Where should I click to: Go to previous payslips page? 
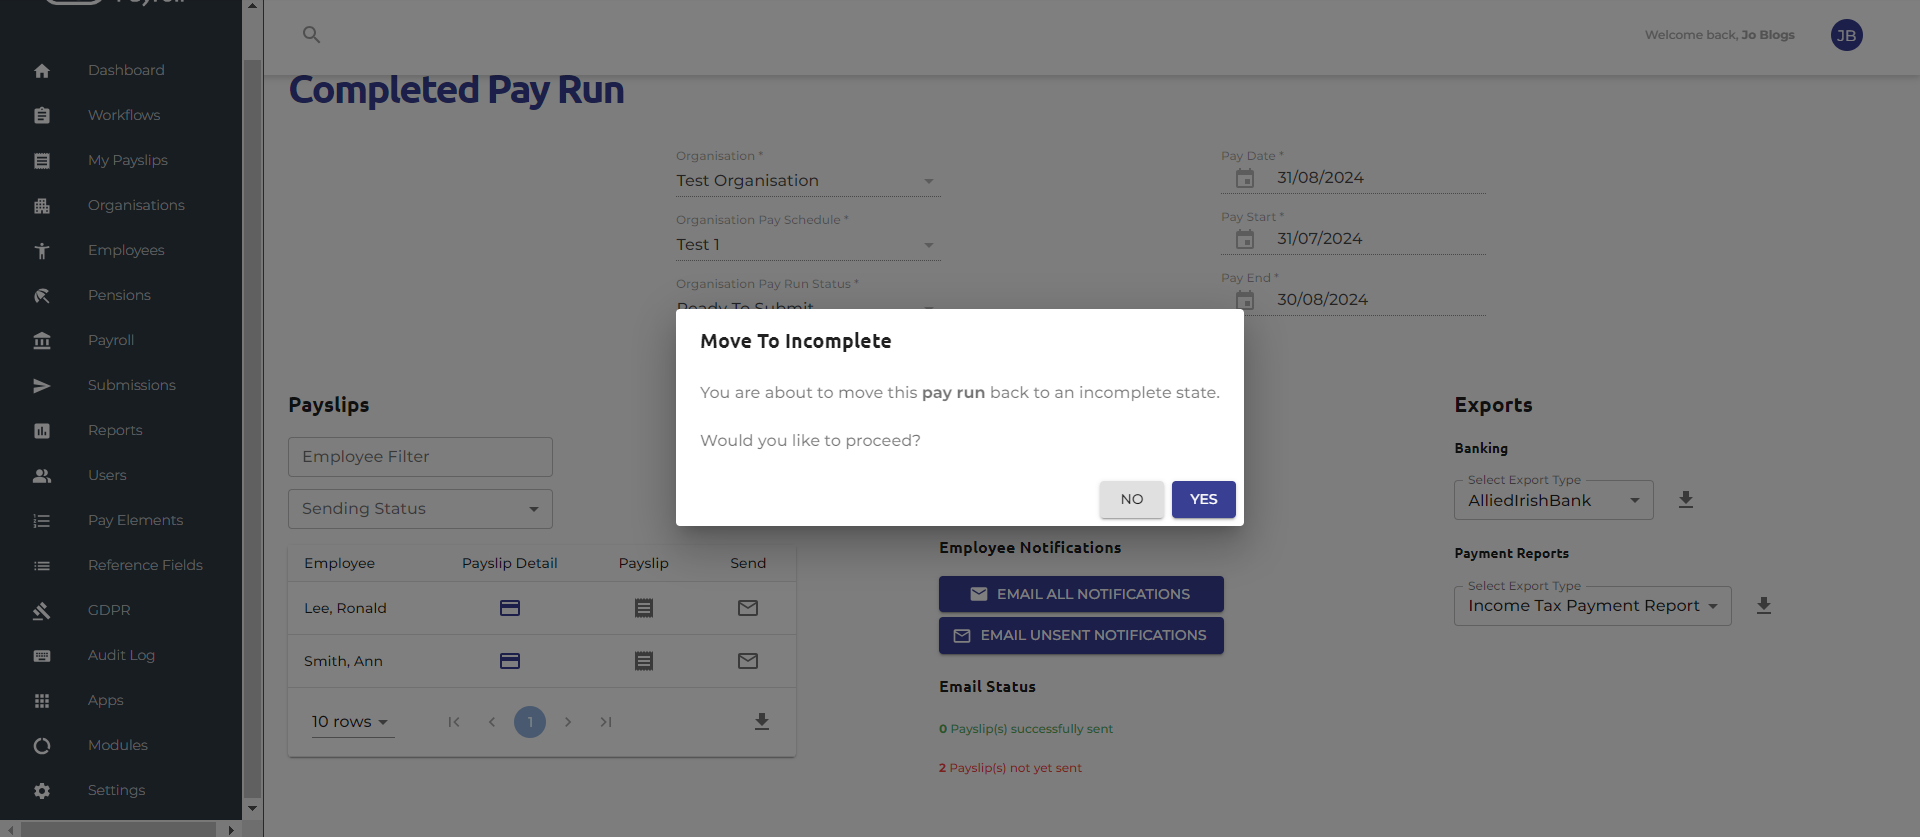pyautogui.click(x=492, y=722)
